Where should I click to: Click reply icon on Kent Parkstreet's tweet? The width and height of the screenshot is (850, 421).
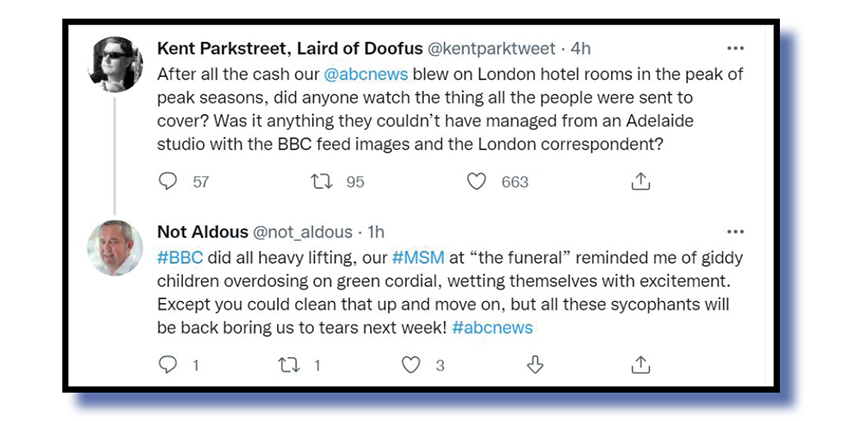coord(168,181)
